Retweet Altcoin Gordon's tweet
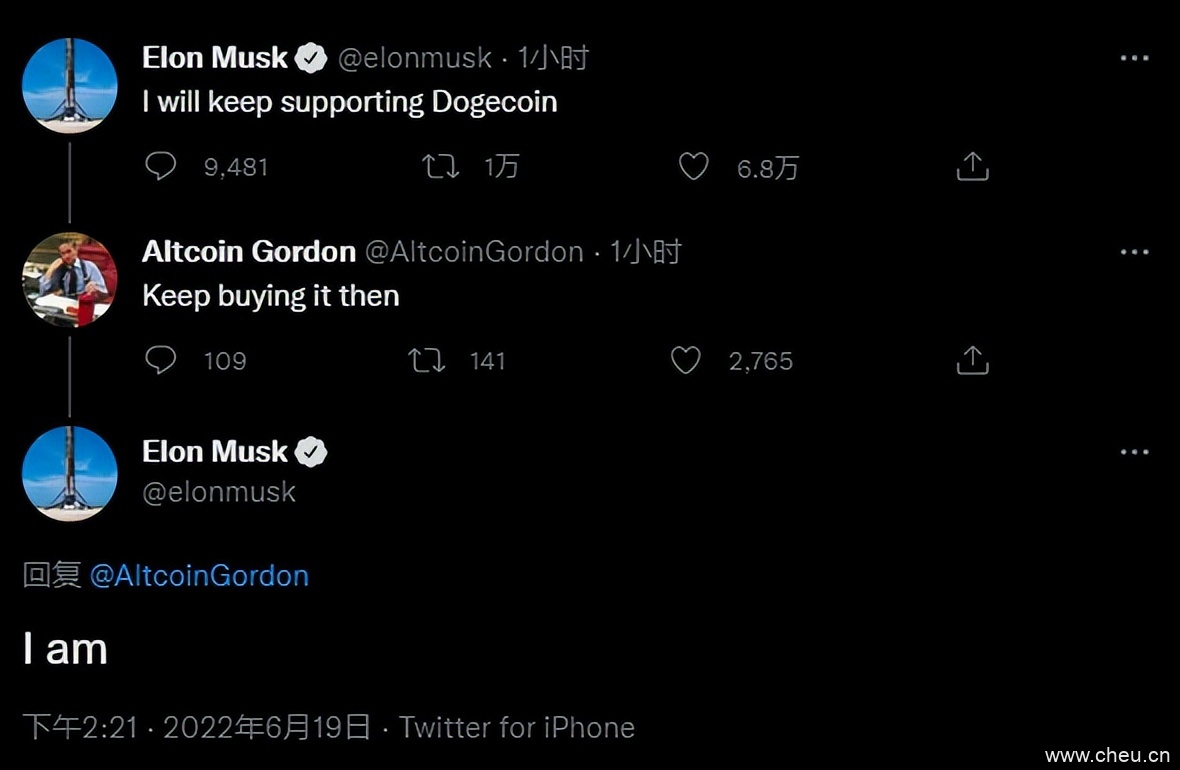Image resolution: width=1180 pixels, height=770 pixels. 427,360
